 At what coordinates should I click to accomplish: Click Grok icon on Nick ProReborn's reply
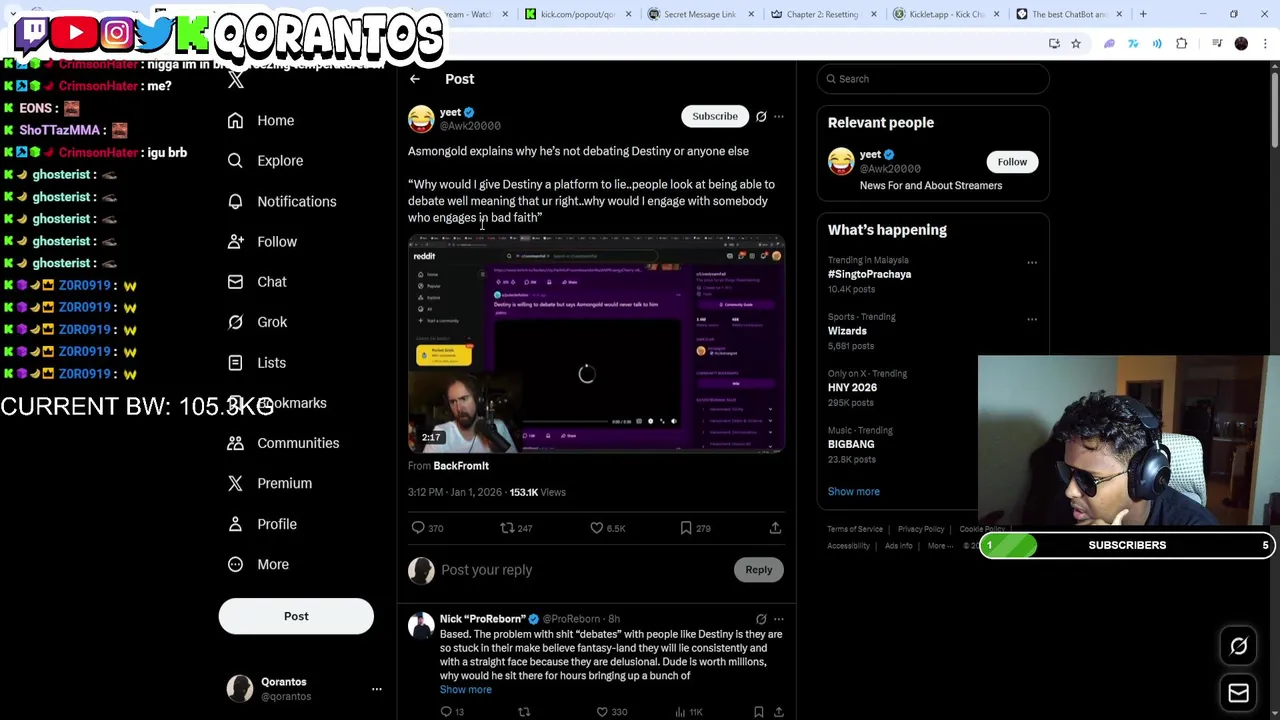coord(761,619)
